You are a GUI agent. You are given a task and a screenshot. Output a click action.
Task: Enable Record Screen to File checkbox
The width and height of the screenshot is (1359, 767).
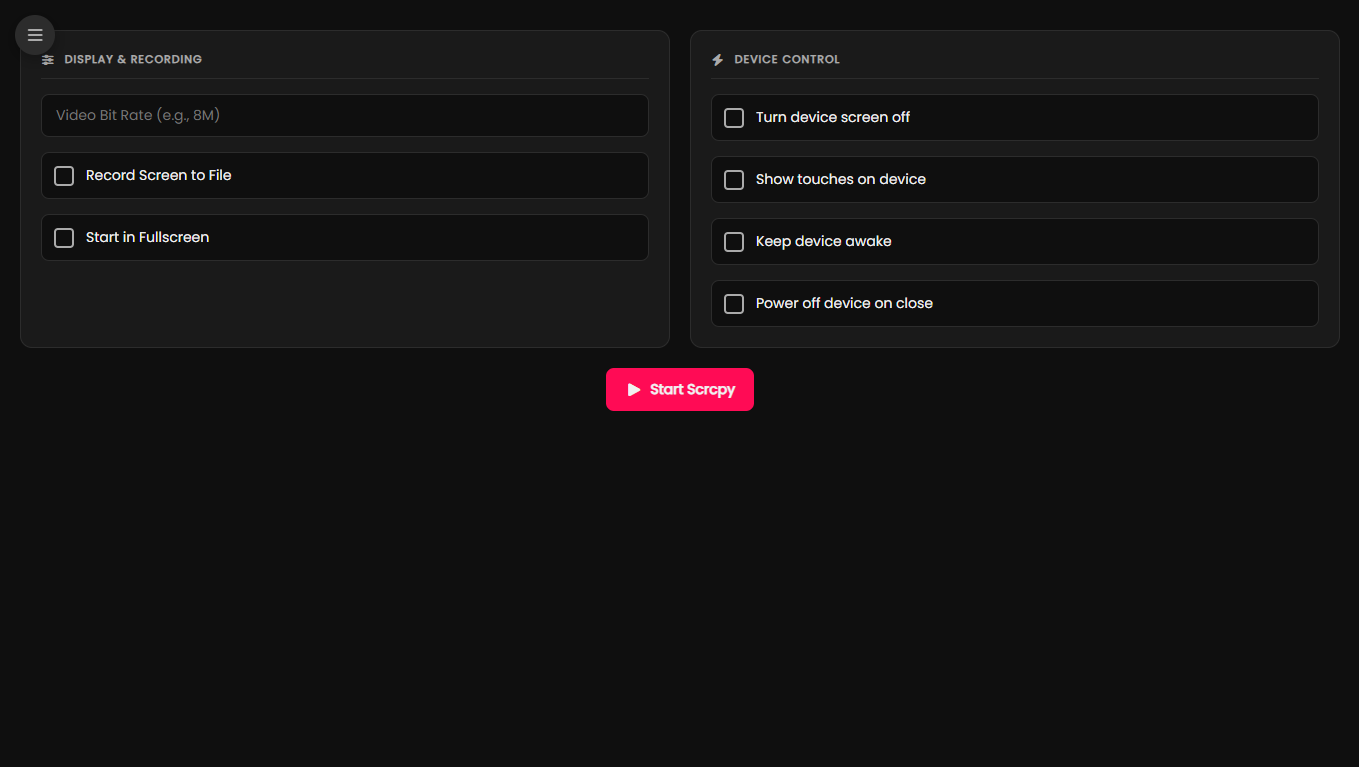64,176
